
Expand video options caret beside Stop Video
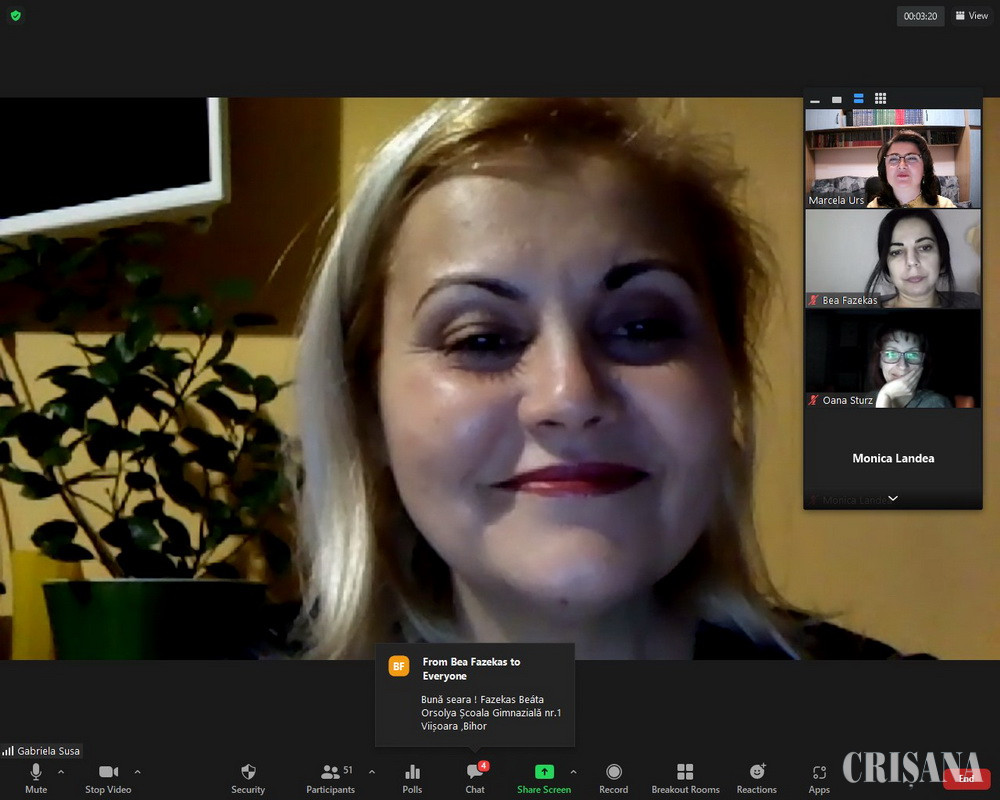point(137,772)
